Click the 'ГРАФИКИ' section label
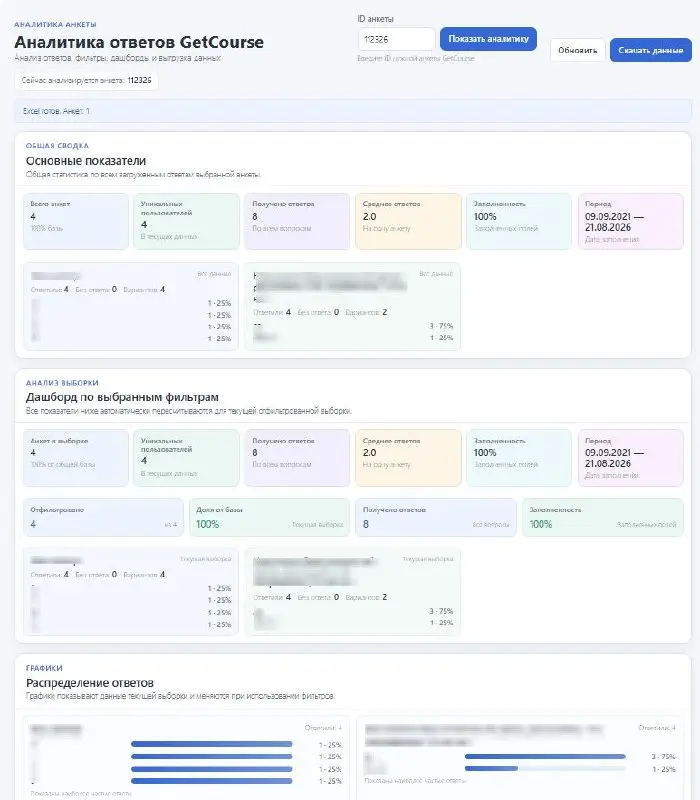The width and height of the screenshot is (700, 800). [x=44, y=668]
